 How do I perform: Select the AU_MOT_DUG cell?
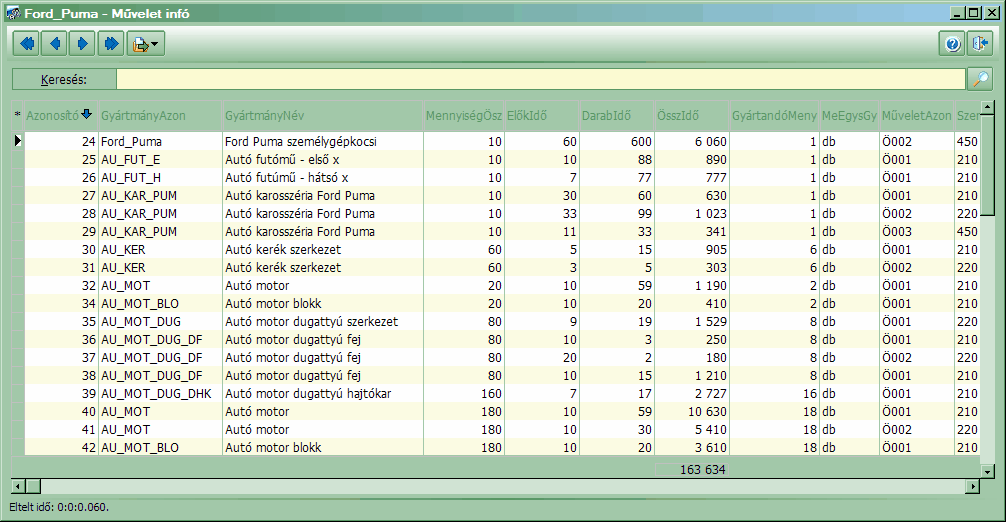pyautogui.click(x=160, y=321)
